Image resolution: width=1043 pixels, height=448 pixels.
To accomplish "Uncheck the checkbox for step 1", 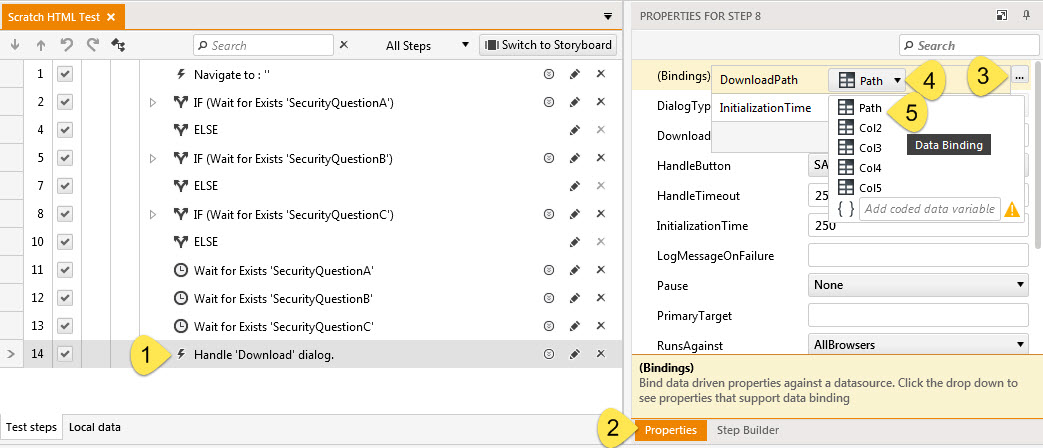I will [65, 74].
